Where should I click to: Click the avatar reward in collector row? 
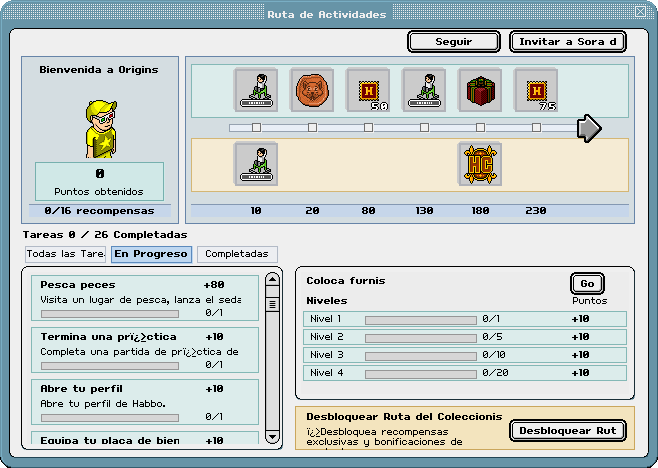pyautogui.click(x=256, y=164)
